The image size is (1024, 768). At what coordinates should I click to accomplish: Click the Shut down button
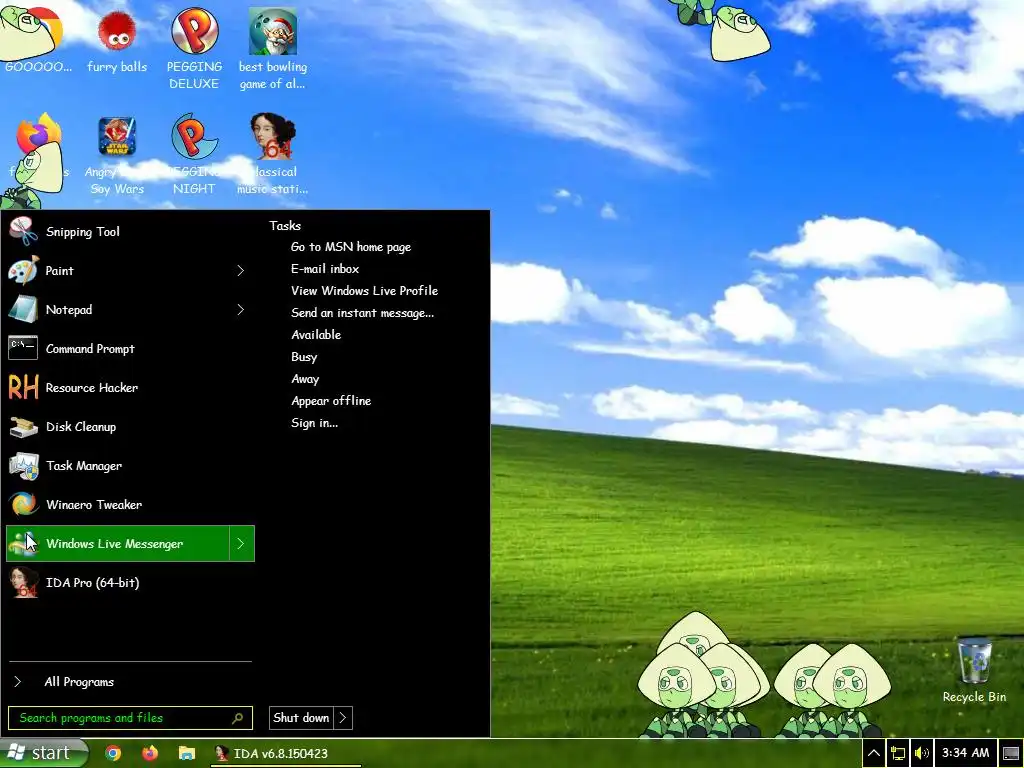(x=301, y=718)
